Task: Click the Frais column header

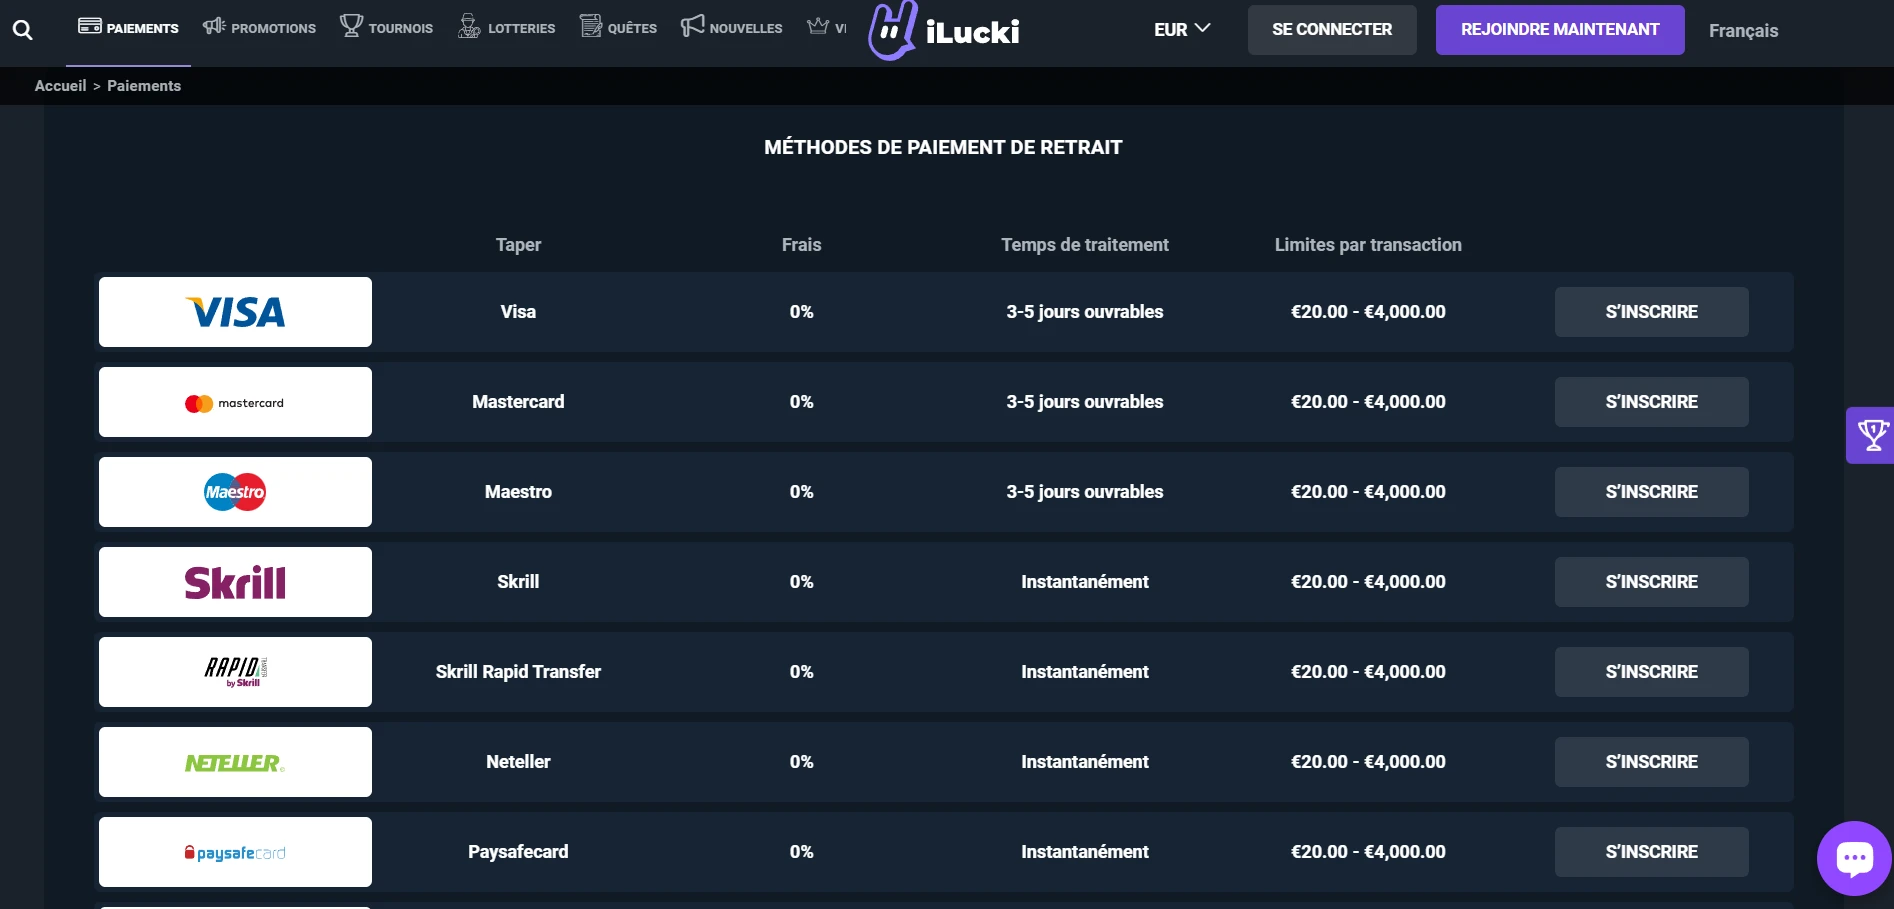Action: [x=801, y=245]
